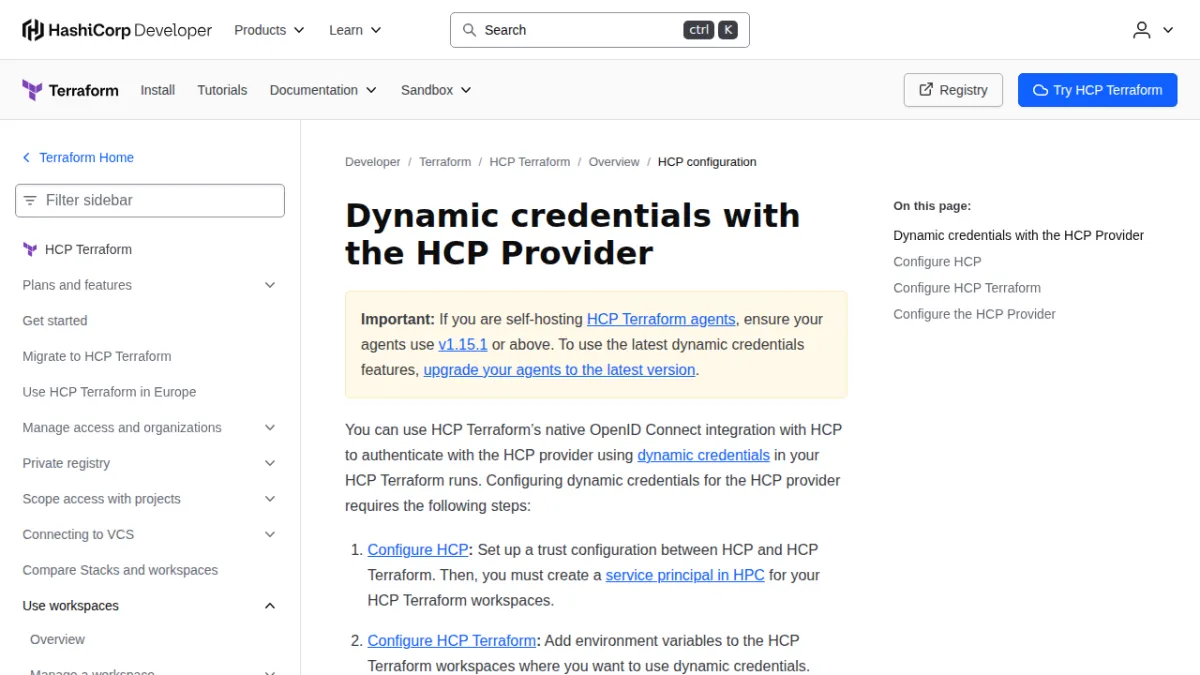Image resolution: width=1200 pixels, height=675 pixels.
Task: Open the HCP Terraform agents link
Action: point(661,319)
